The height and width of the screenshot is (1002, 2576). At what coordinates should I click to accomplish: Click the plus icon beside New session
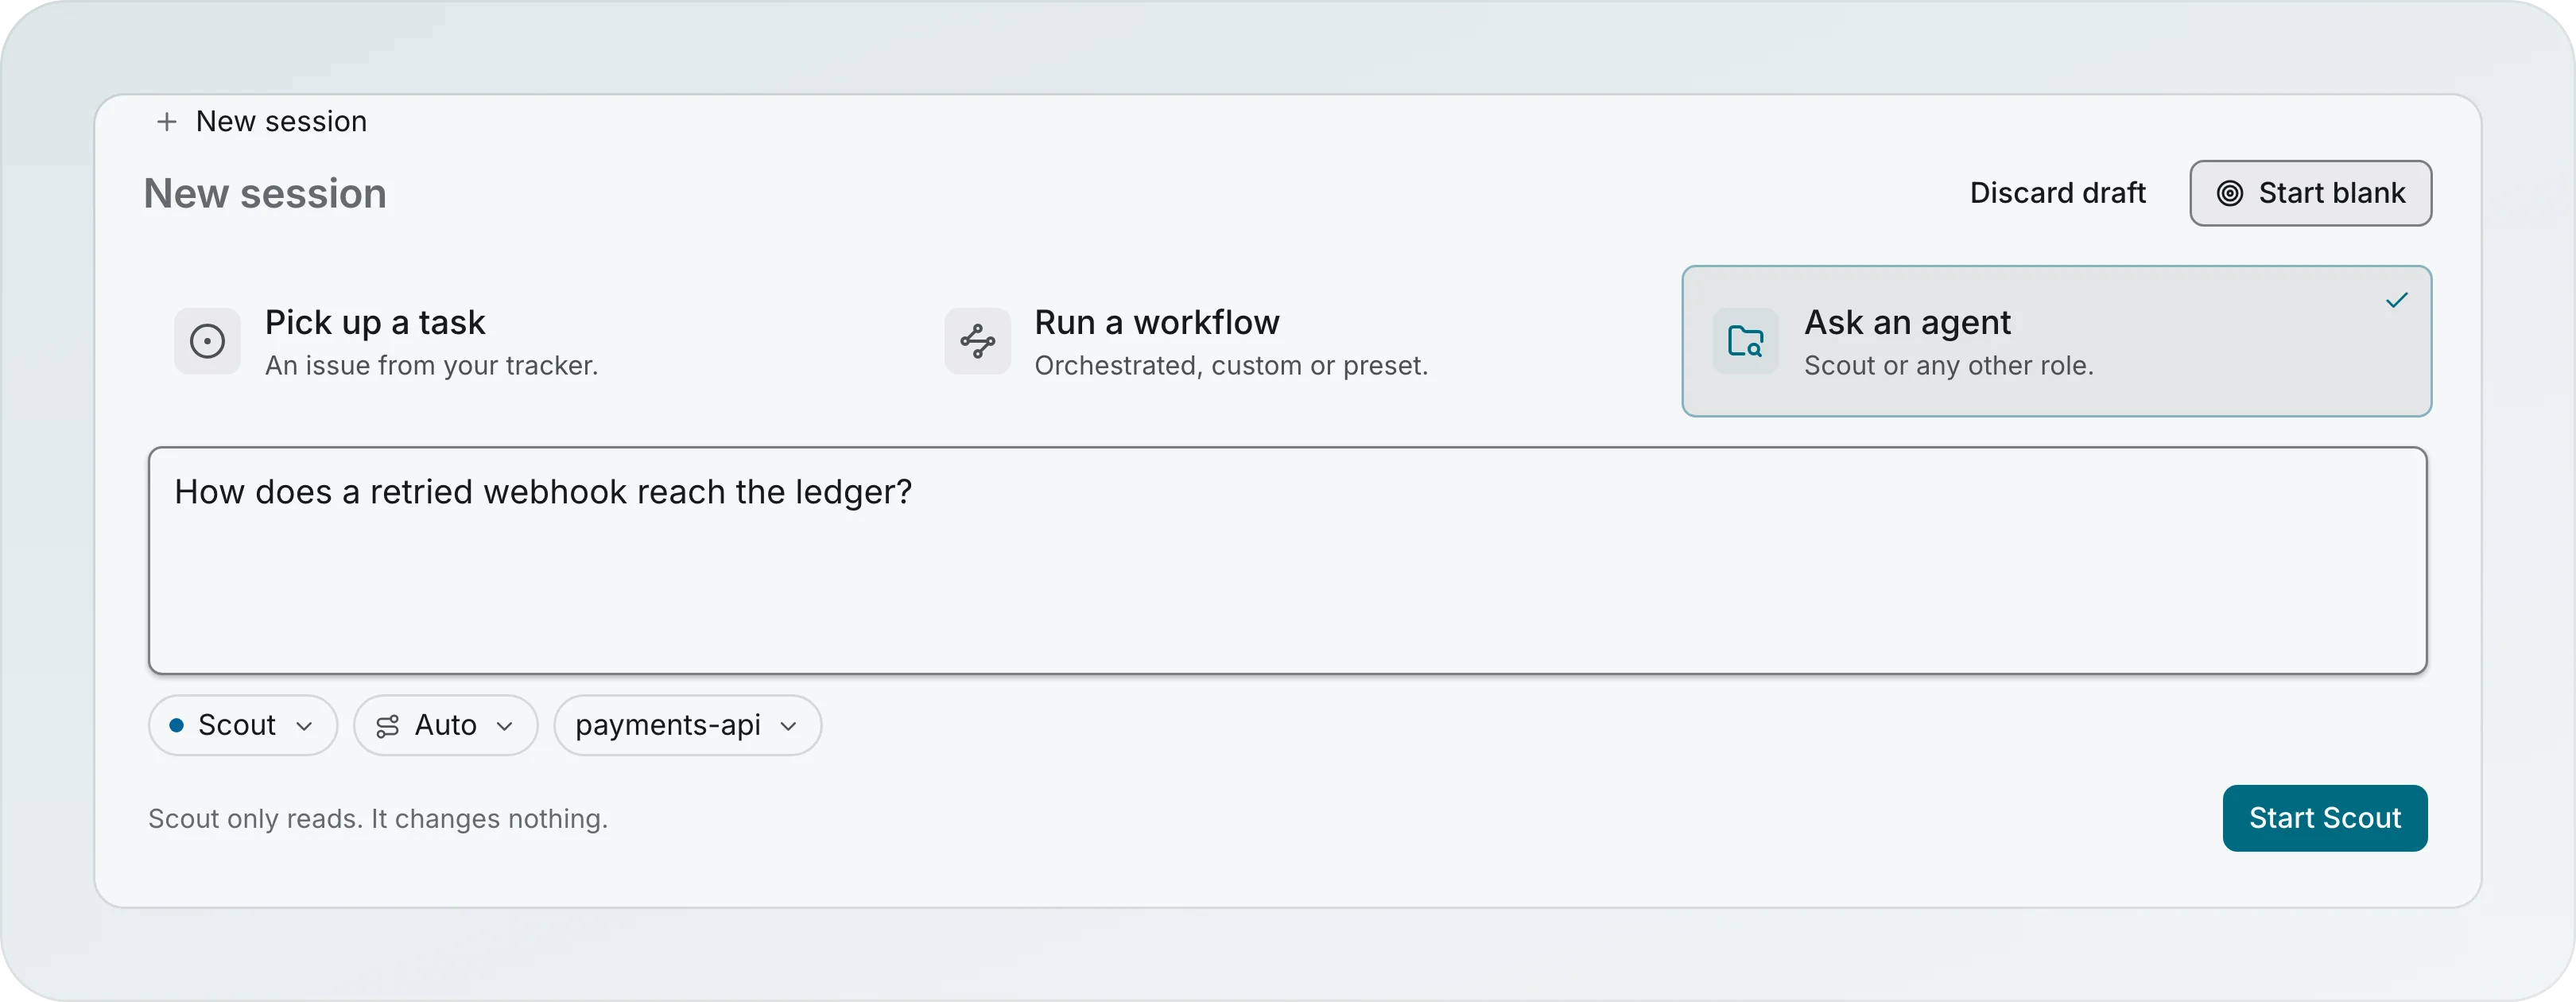tap(167, 122)
